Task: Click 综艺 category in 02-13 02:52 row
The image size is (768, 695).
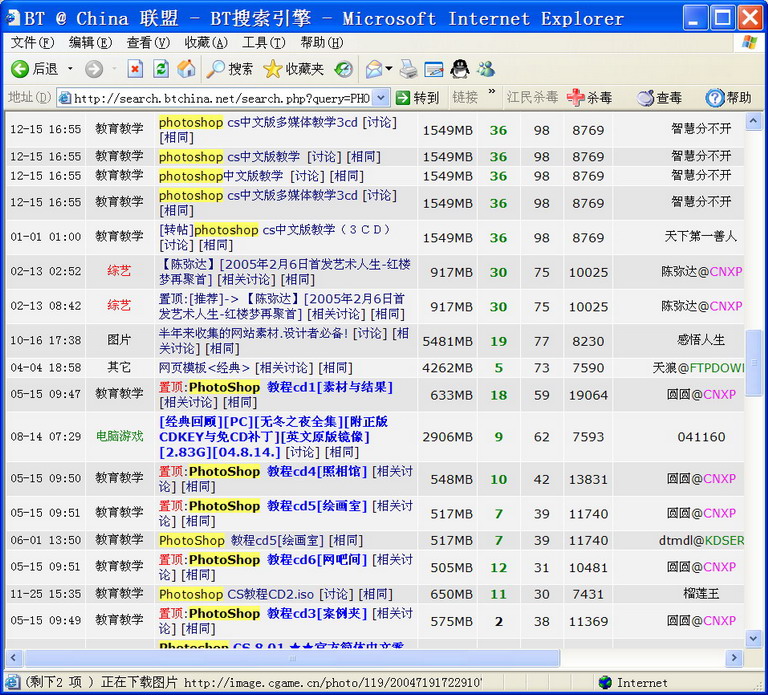Action: pos(119,271)
